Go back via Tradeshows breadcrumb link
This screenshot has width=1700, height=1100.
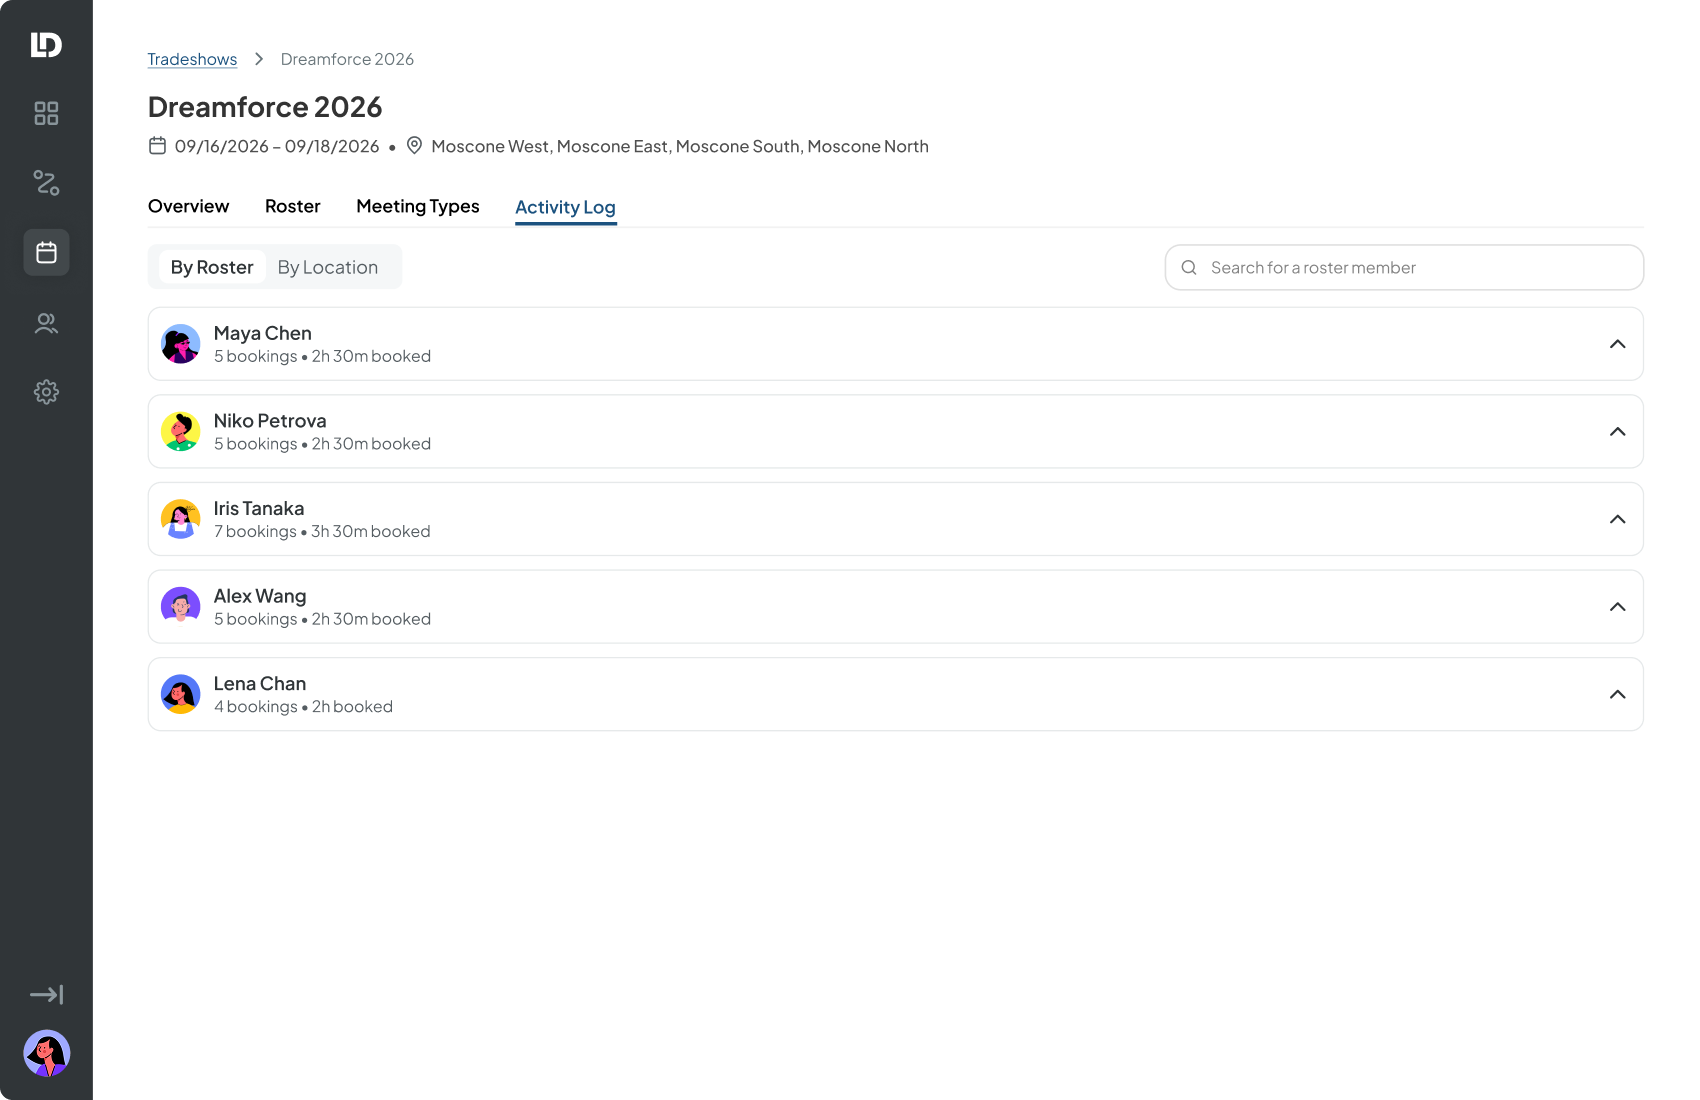tap(192, 59)
